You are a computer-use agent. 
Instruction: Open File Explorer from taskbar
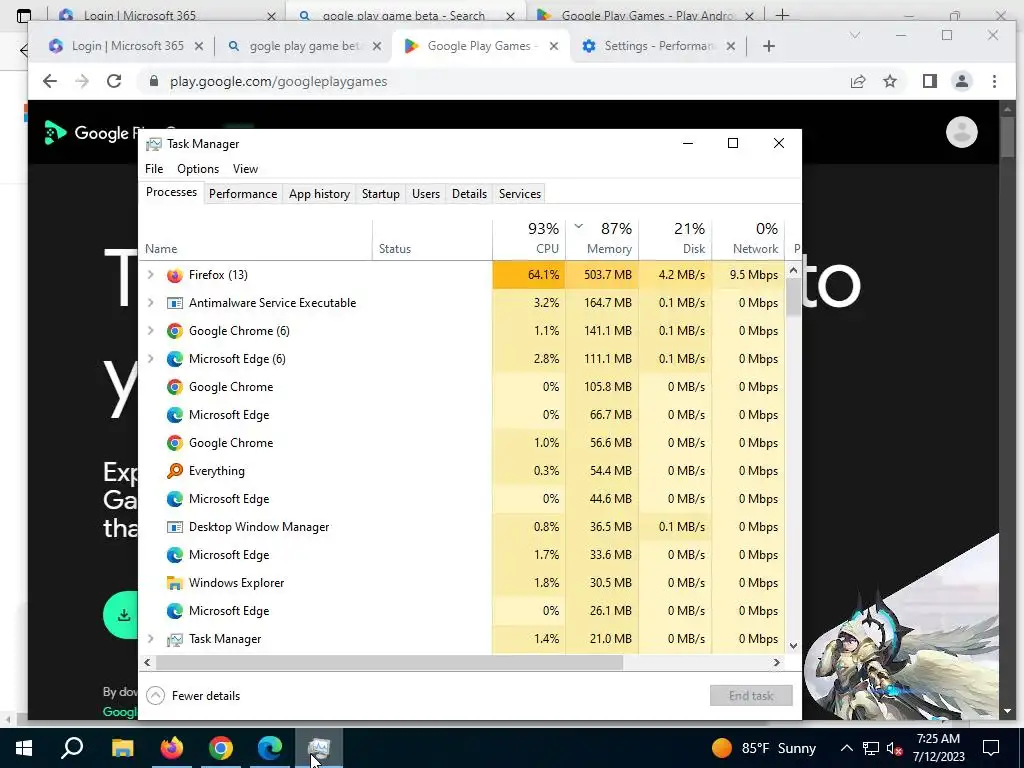click(122, 748)
